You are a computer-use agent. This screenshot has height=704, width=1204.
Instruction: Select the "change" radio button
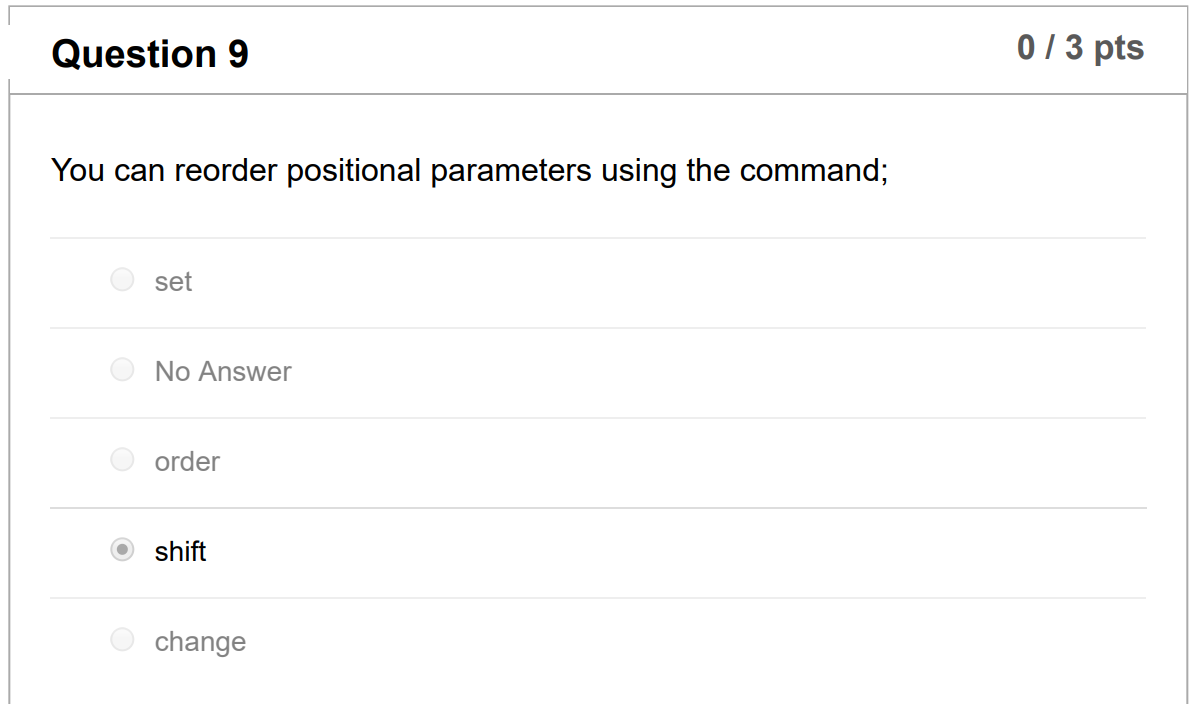click(122, 639)
